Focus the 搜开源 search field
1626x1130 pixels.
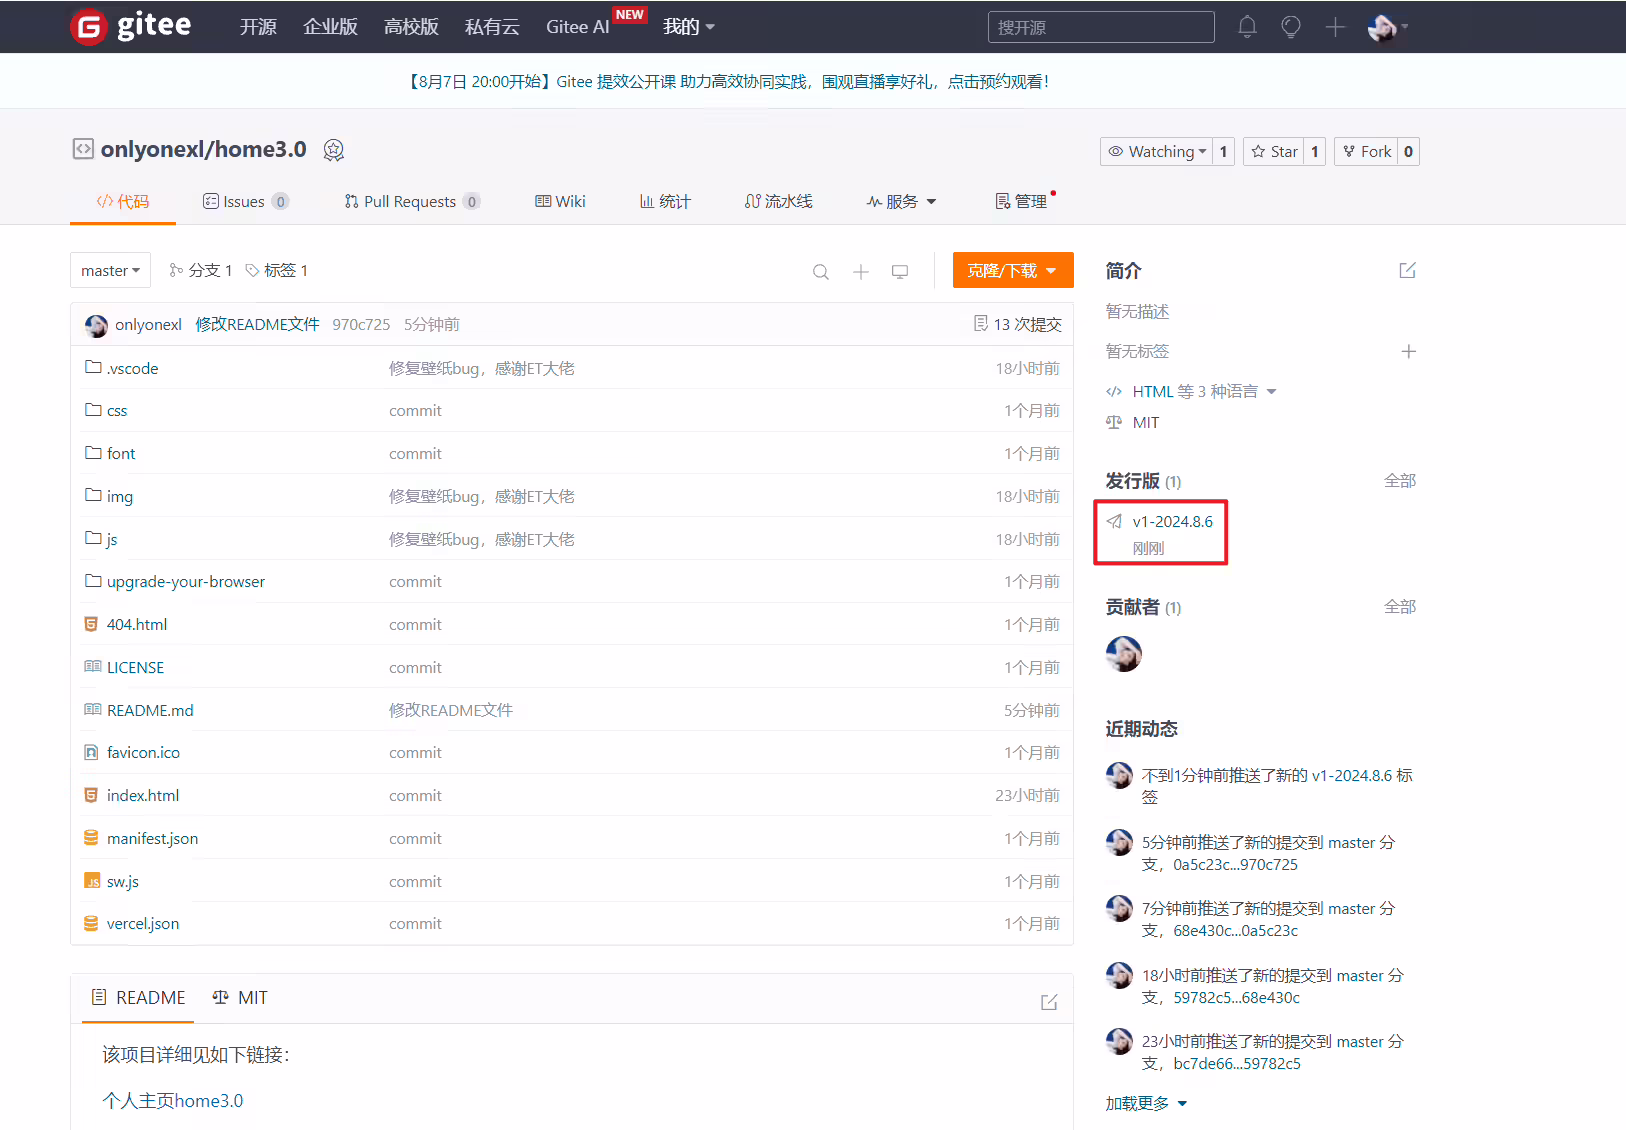(x=1101, y=27)
